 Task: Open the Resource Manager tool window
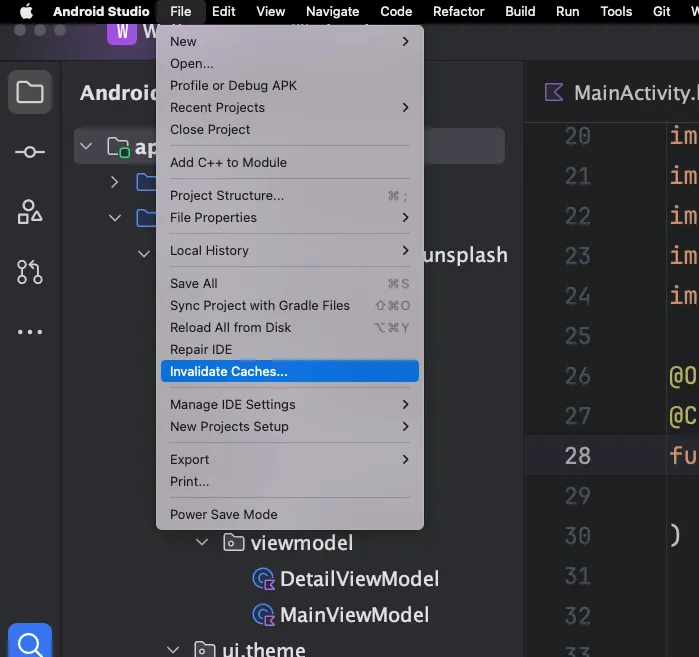pos(30,211)
